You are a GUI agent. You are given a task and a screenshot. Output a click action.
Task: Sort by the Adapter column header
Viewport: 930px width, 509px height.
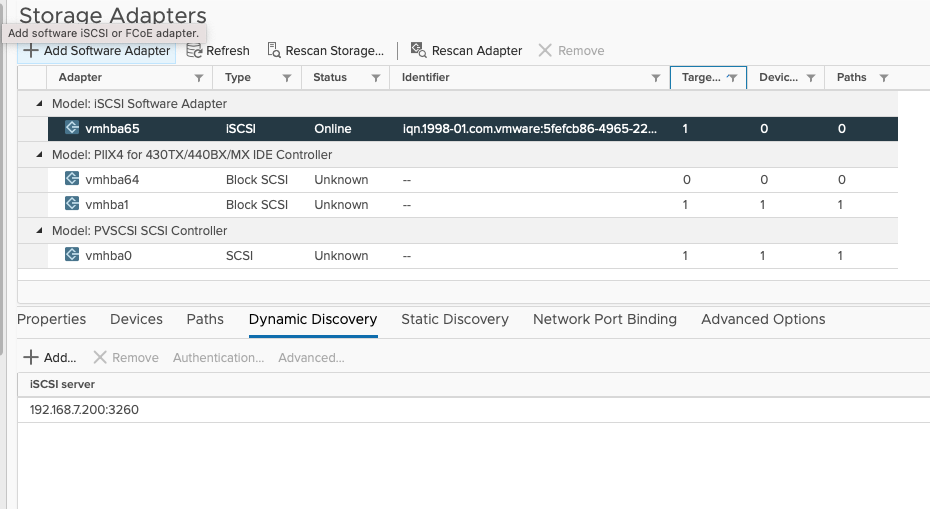[x=80, y=78]
